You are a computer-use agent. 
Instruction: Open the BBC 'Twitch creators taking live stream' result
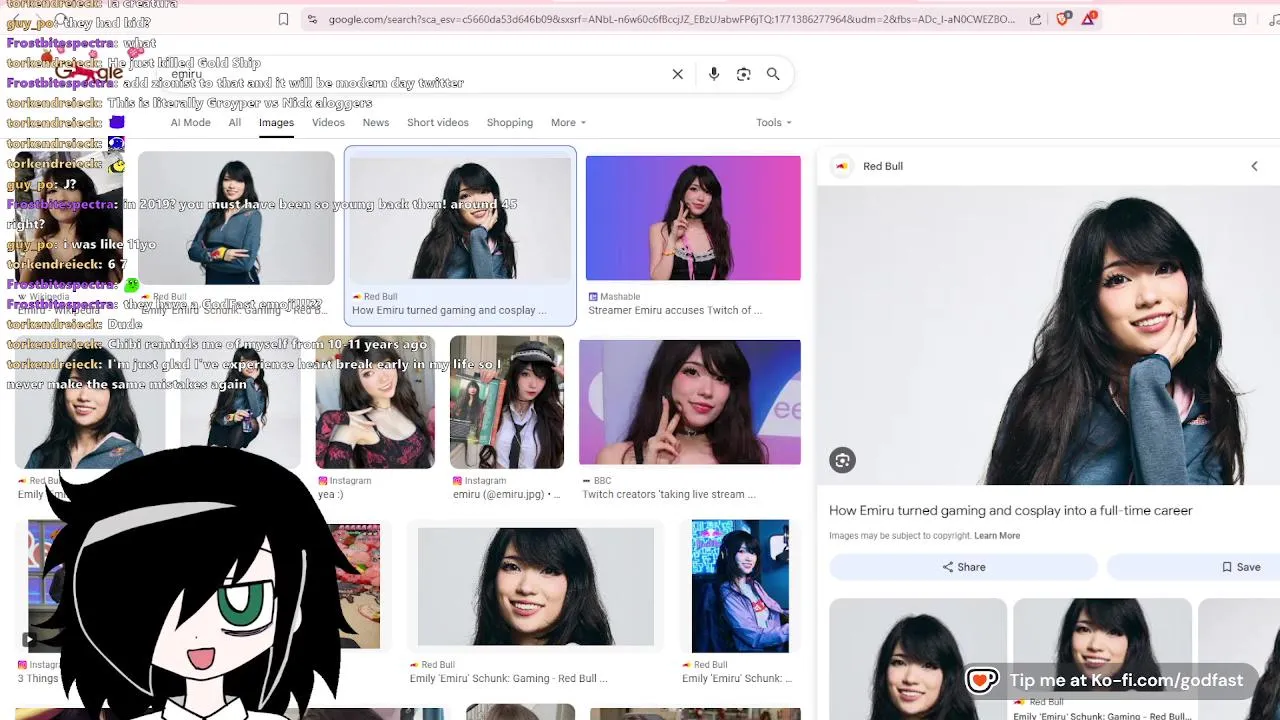(669, 494)
